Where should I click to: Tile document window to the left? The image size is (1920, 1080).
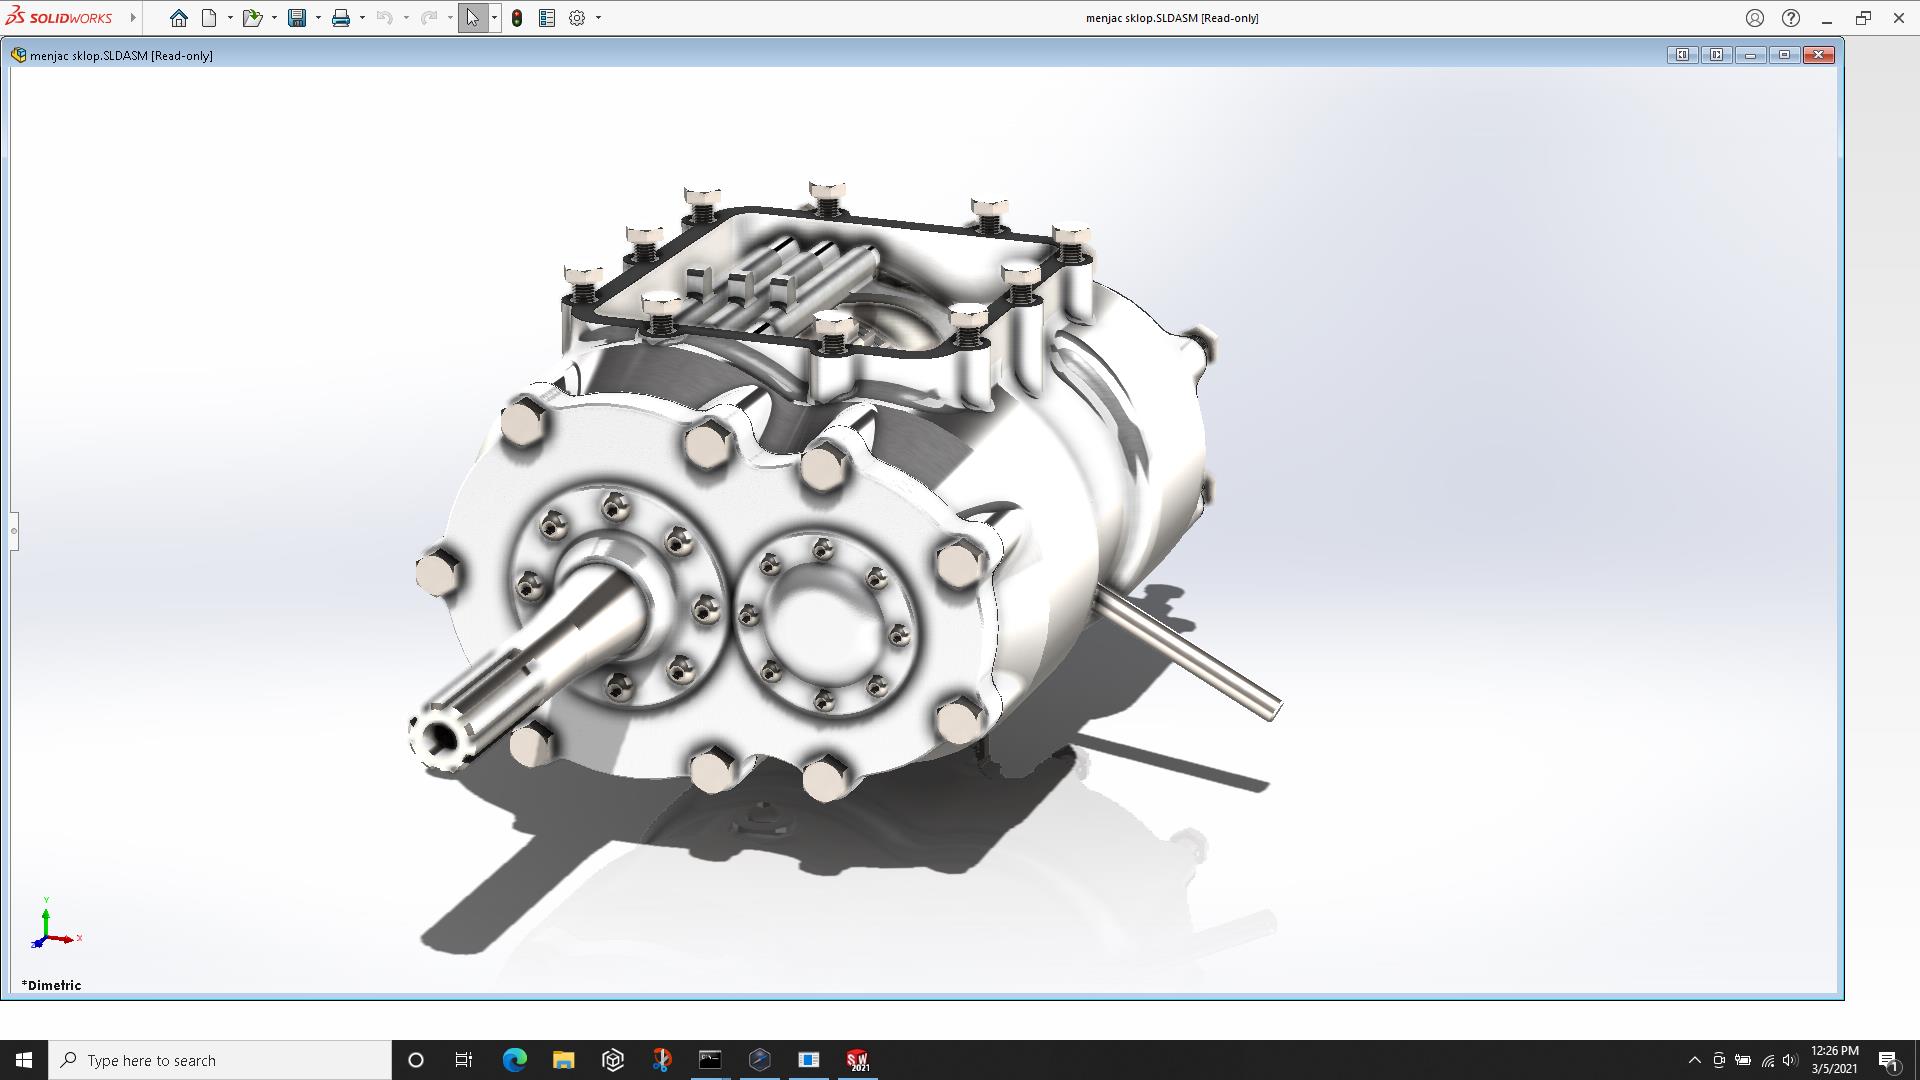pyautogui.click(x=1682, y=55)
